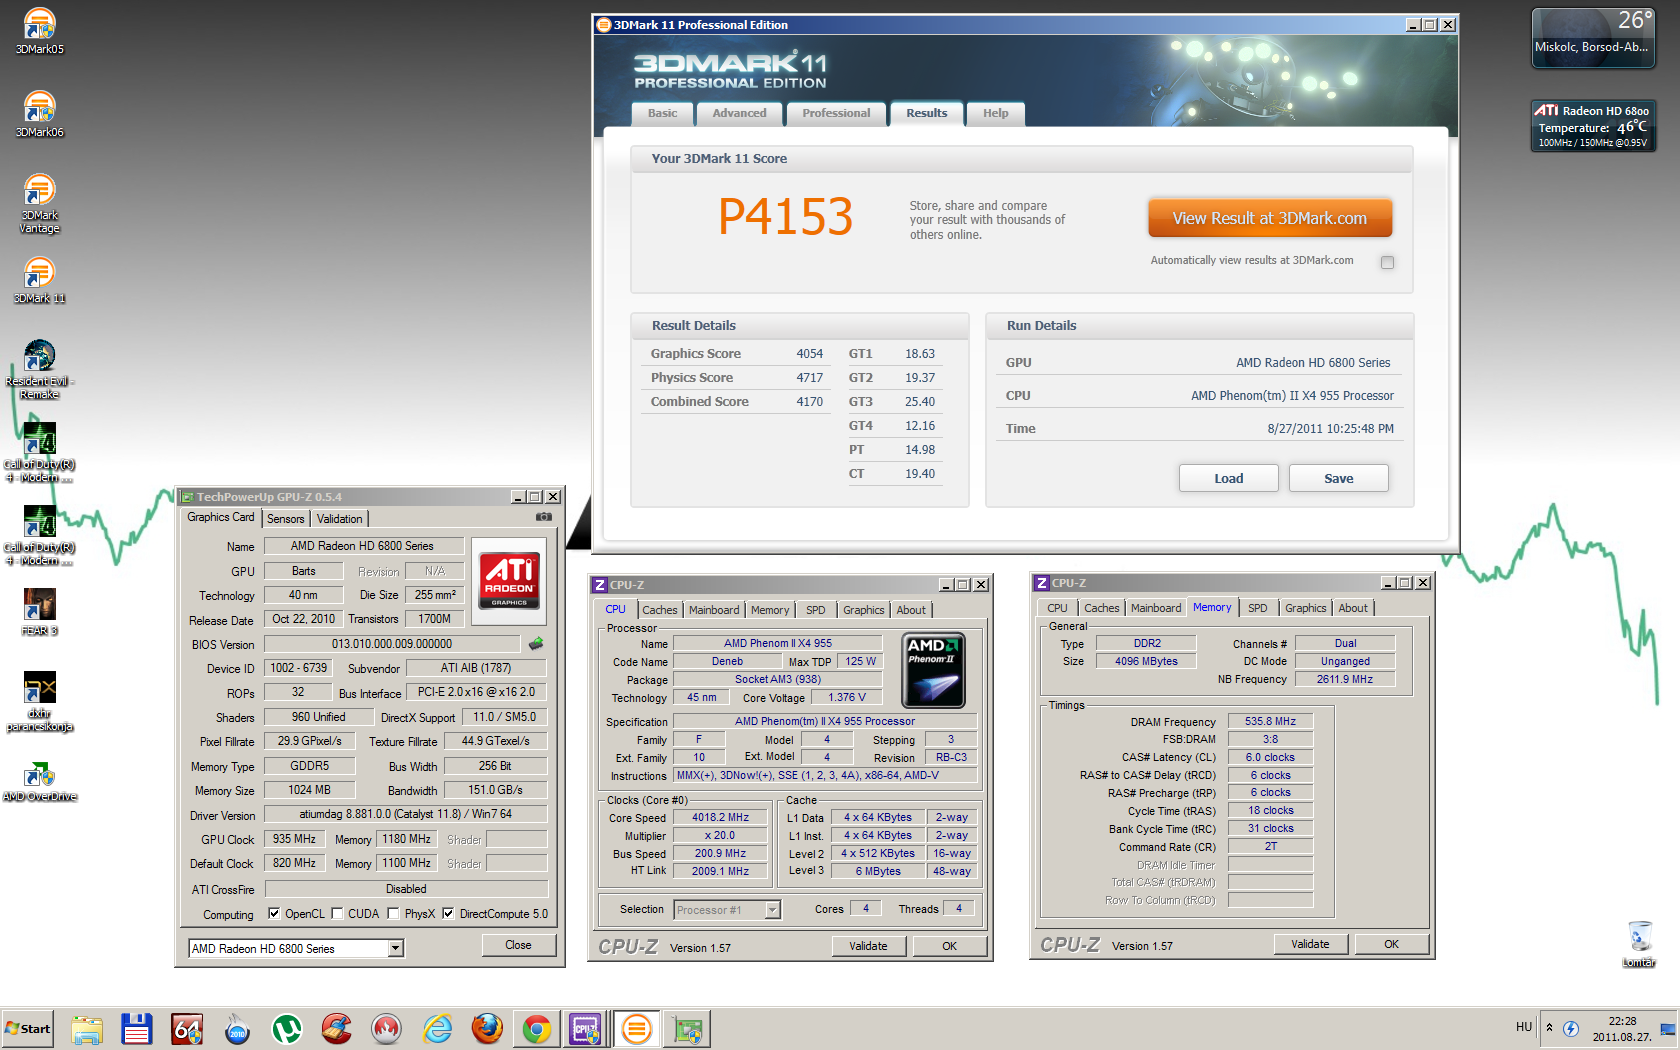Toggle the CUDA checkbox in GPU-Z
Screen dimensions: 1680x1050
click(337, 913)
